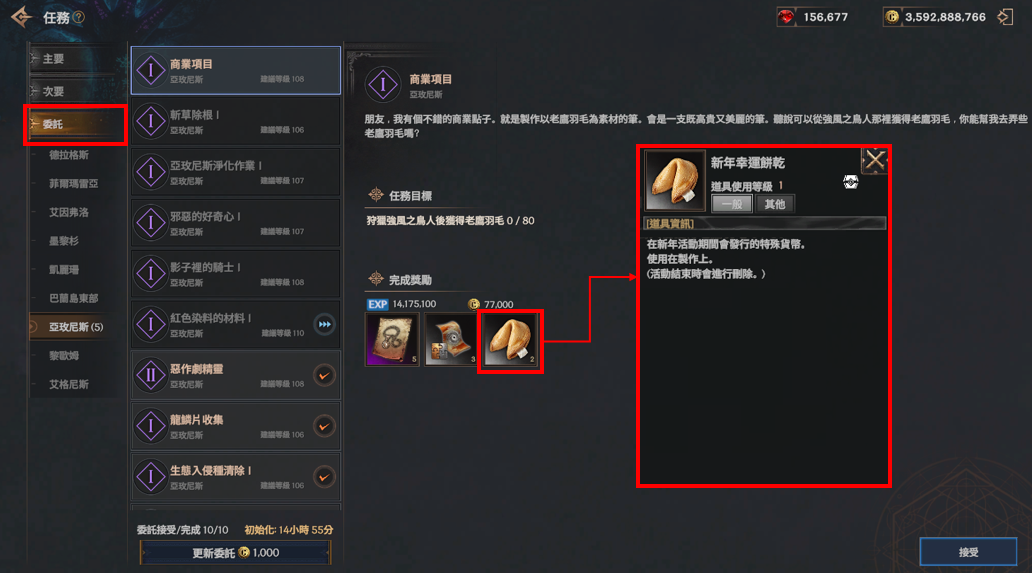The height and width of the screenshot is (573, 1032).
Task: Click the 接受 button
Action: tap(968, 552)
